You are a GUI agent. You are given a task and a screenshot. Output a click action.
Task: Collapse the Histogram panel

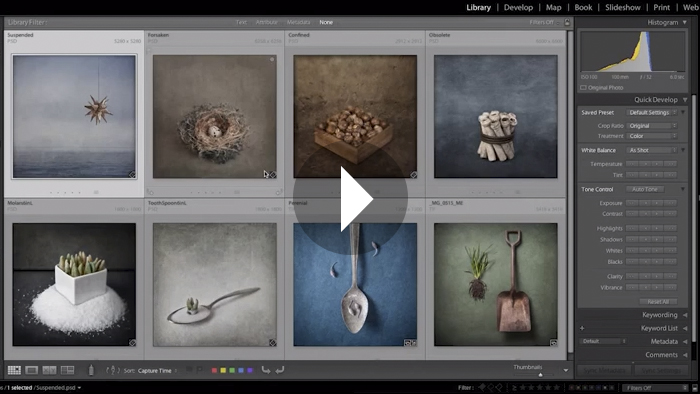[685, 22]
